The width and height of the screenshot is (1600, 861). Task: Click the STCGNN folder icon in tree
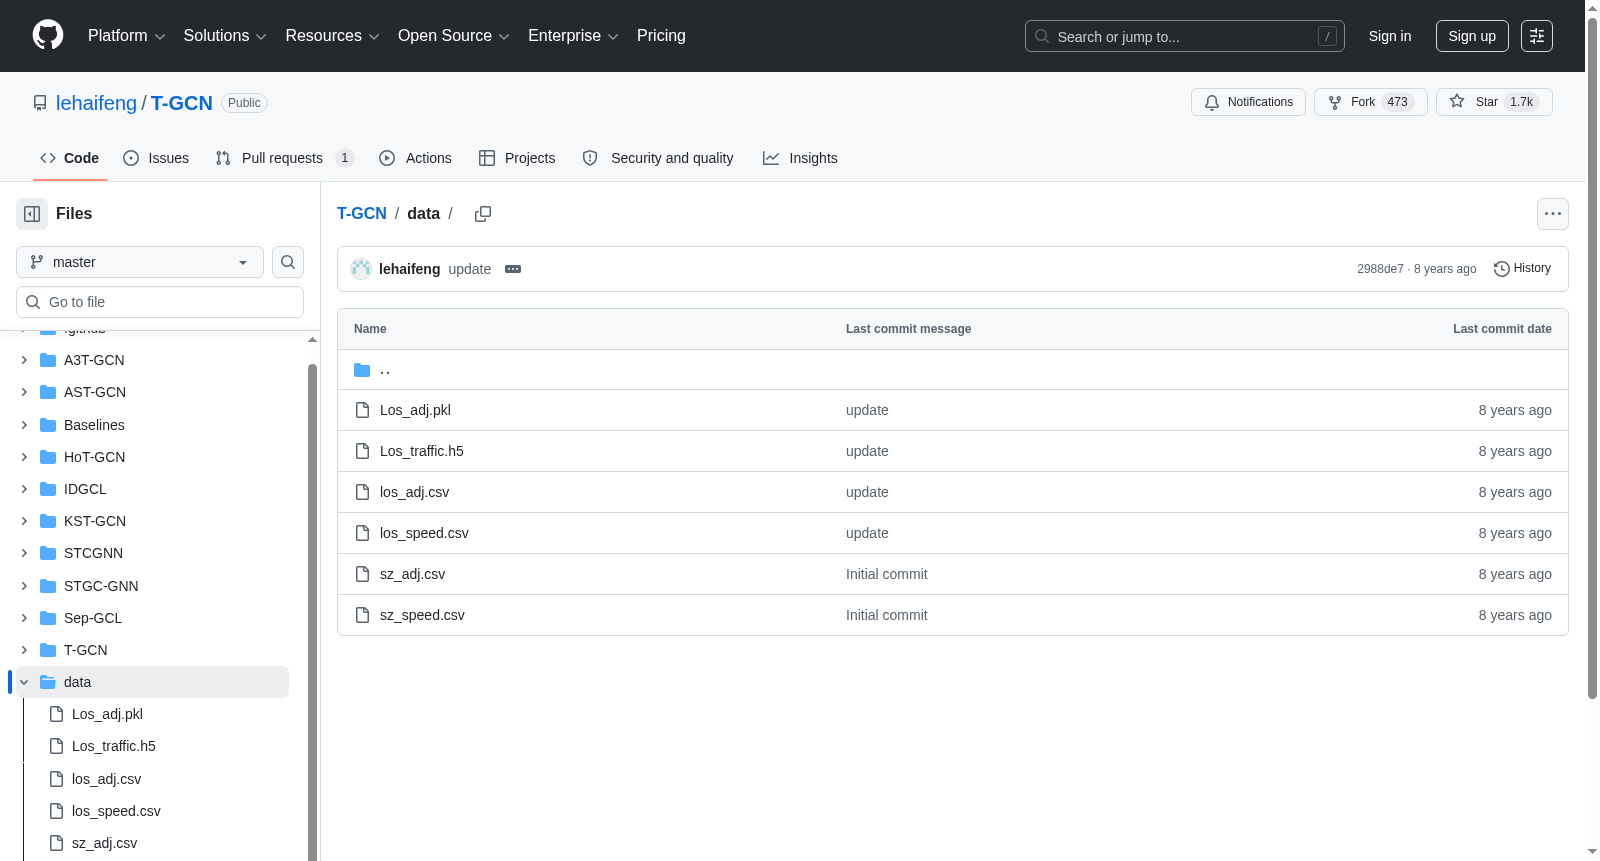pos(48,553)
